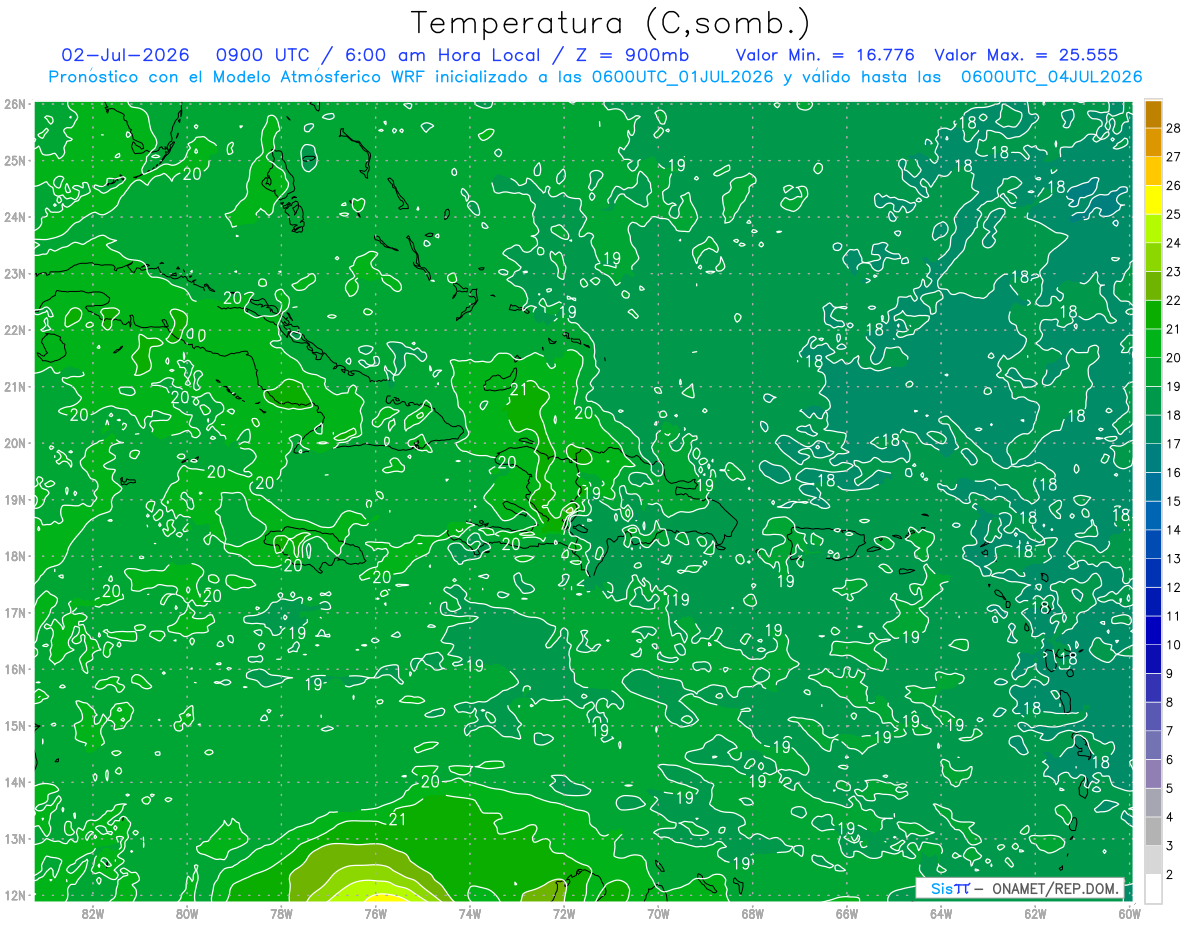Screen dimensions: 1200x927
Task: Click the '78W' longitude axis label
Action: [x=281, y=913]
